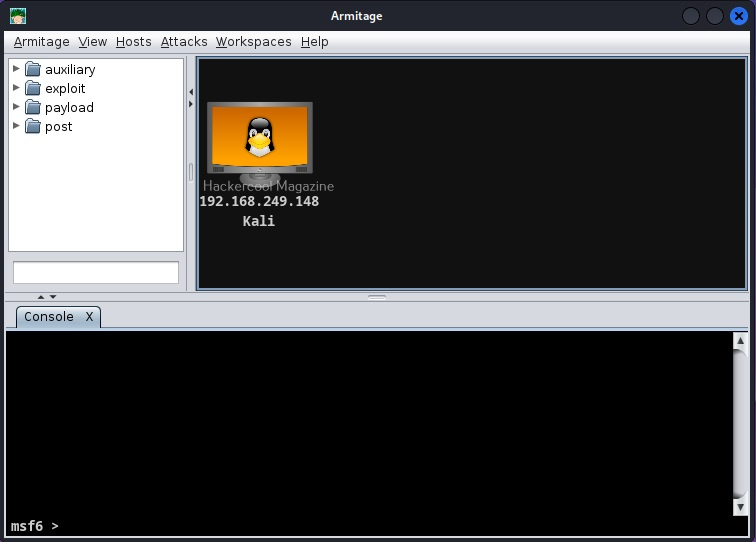Expand module panel using right arrow

(x=191, y=104)
